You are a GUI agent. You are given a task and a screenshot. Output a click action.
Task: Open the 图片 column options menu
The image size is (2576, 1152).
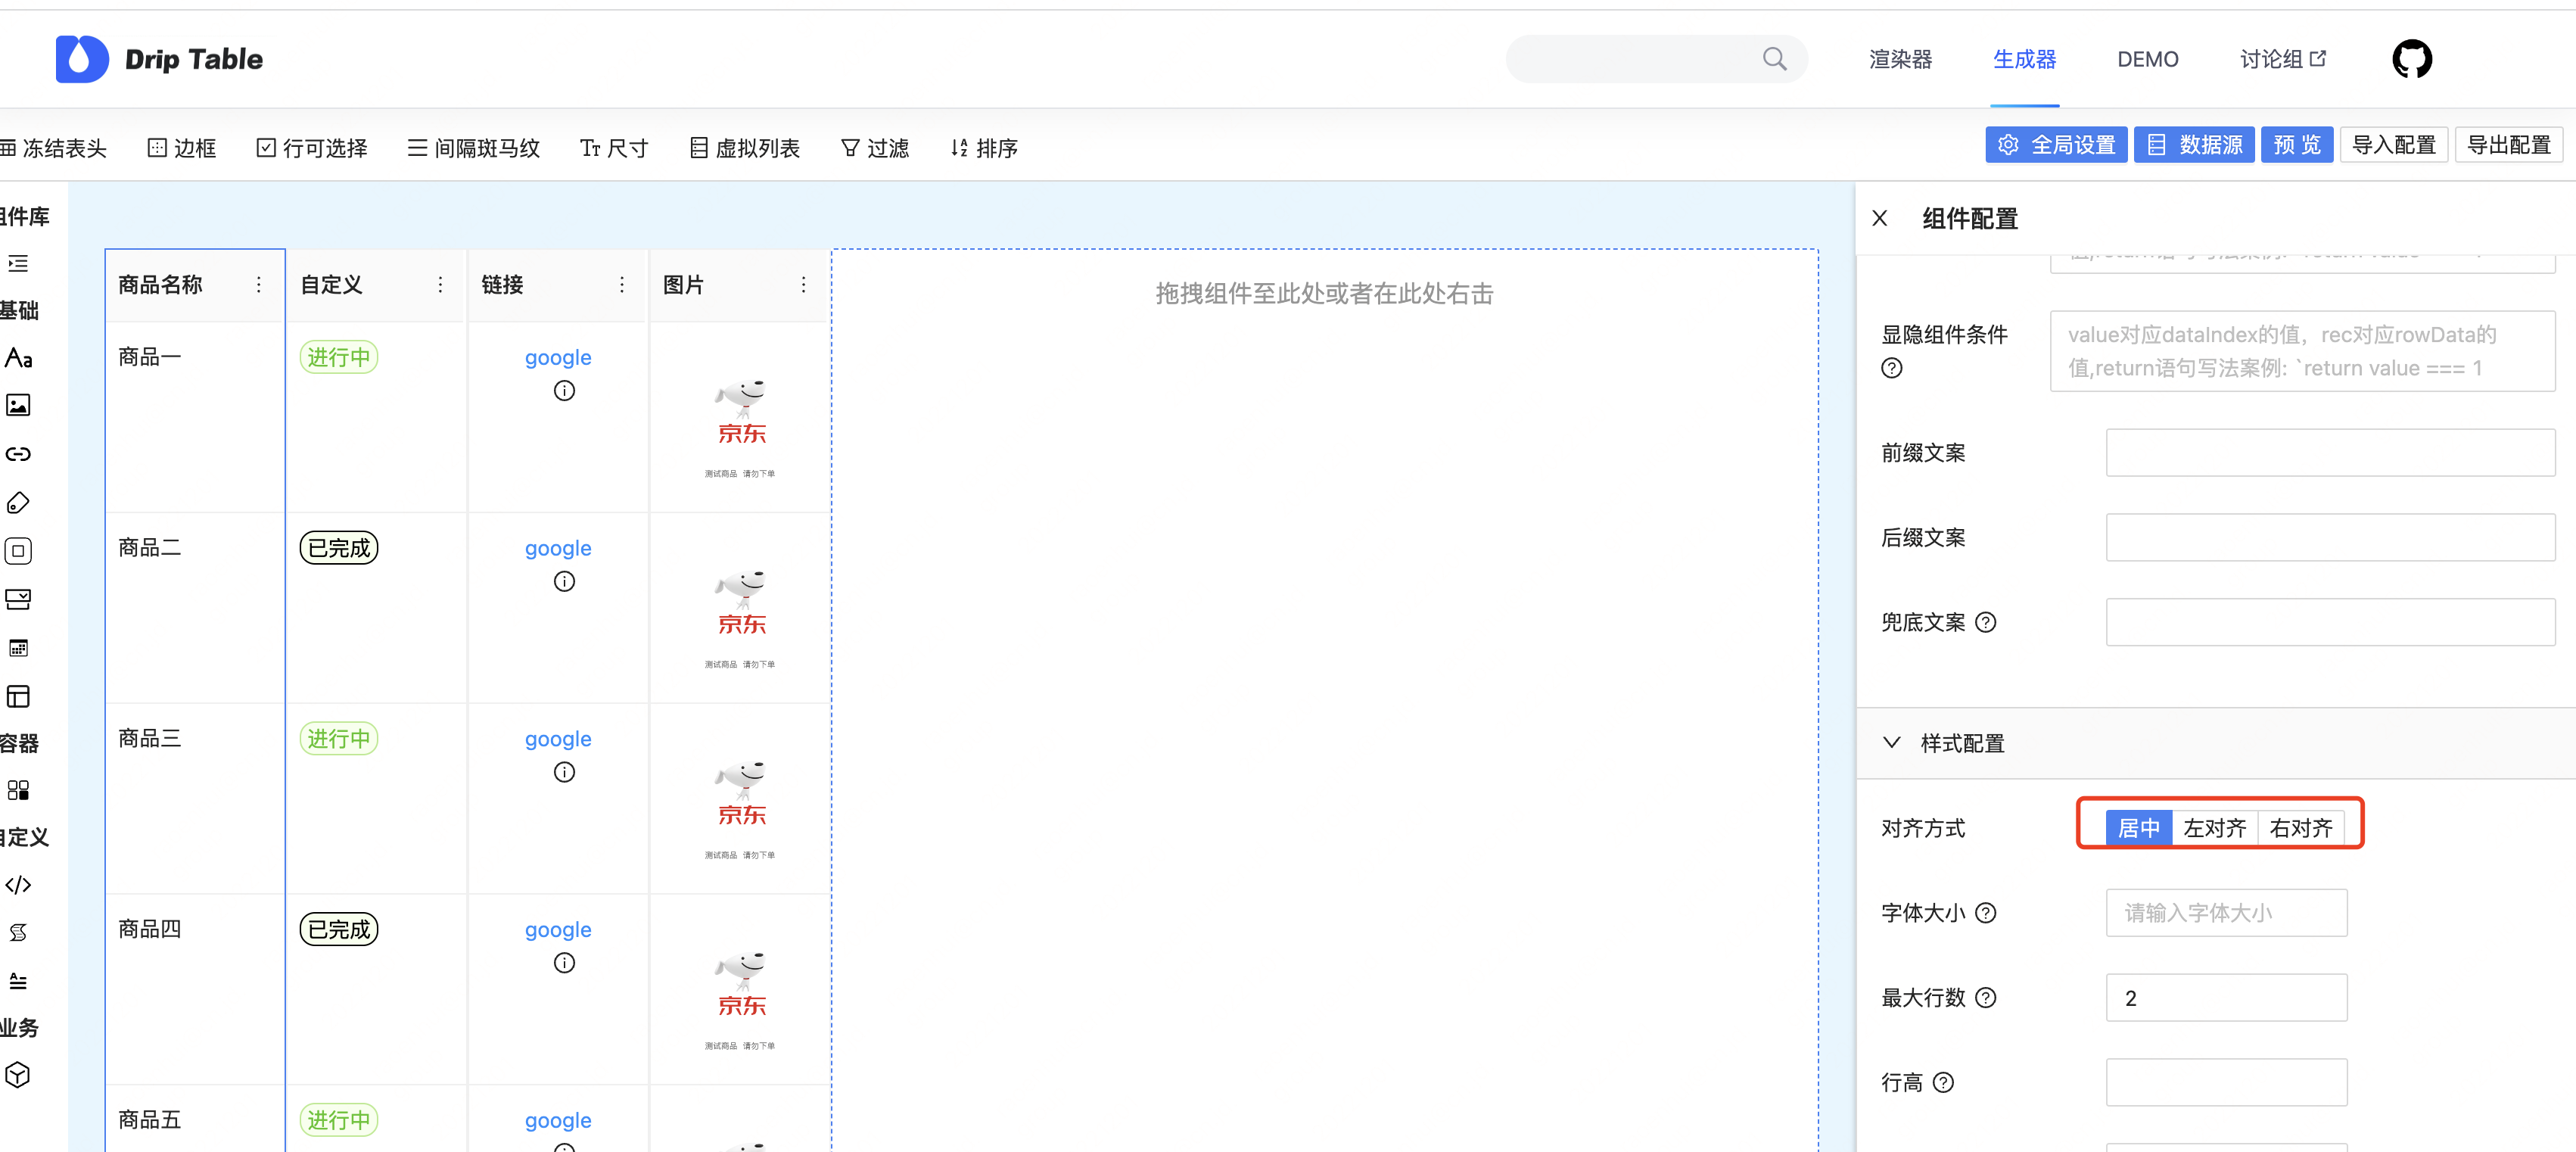(803, 285)
